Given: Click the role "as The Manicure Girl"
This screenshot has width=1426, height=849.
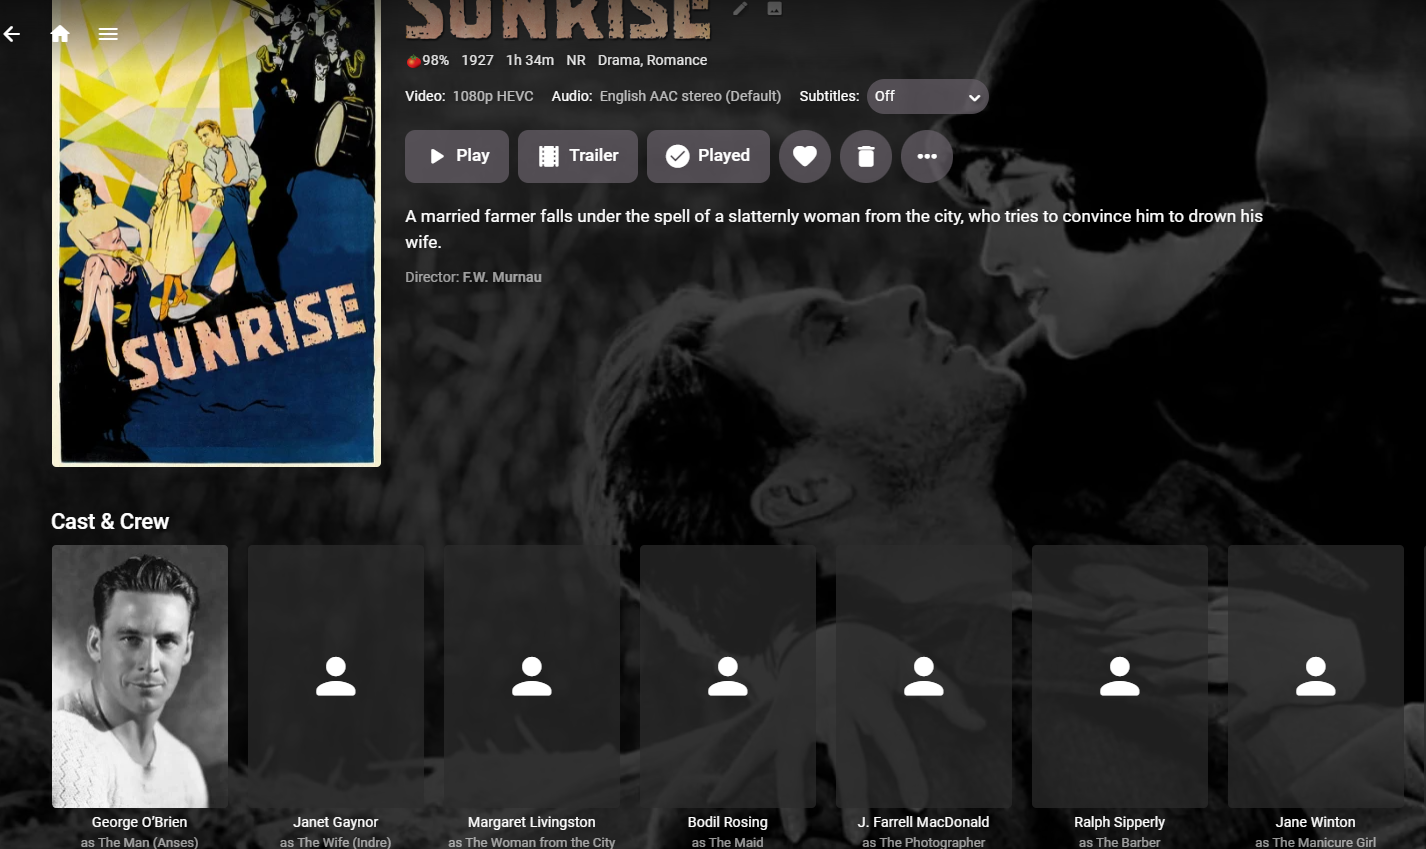Looking at the screenshot, I should coord(1316,842).
